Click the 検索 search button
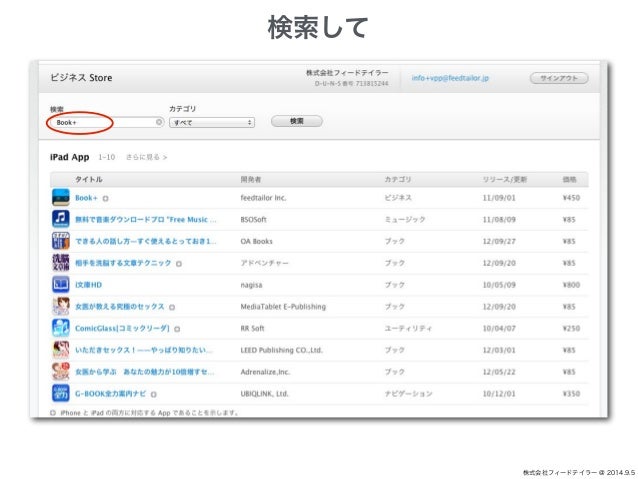638x479 pixels. point(297,121)
